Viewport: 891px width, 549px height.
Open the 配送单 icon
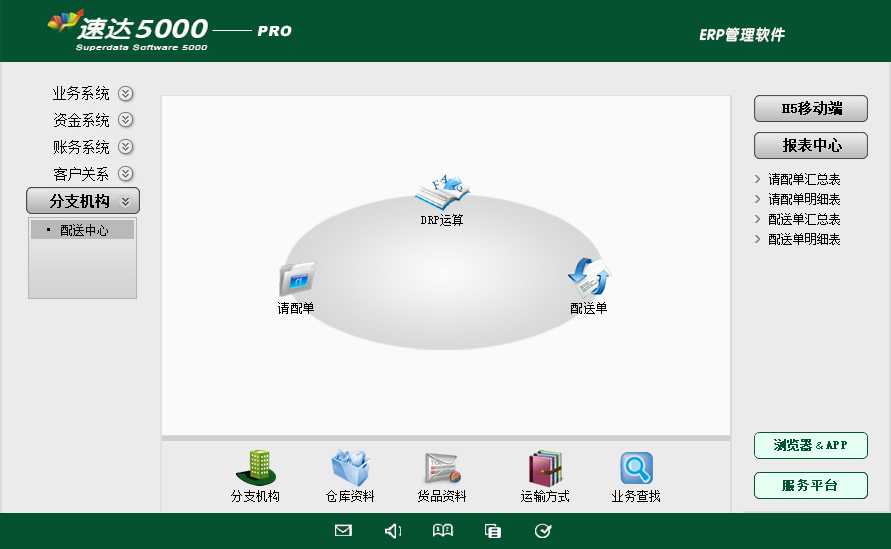589,277
